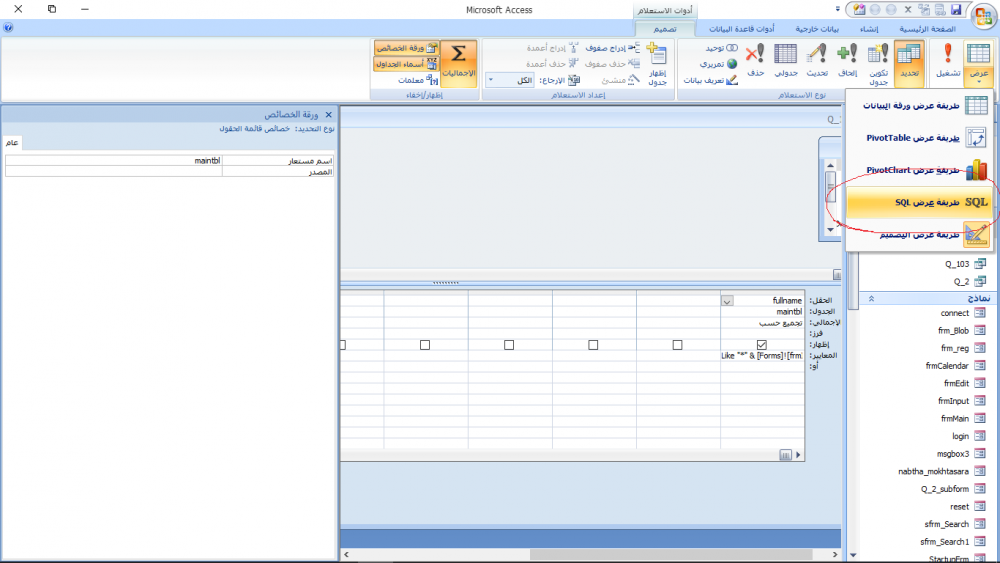Click Insert Rows (إدراج صفوف)
Viewport: 1000px width, 563px height.
pyautogui.click(x=613, y=48)
